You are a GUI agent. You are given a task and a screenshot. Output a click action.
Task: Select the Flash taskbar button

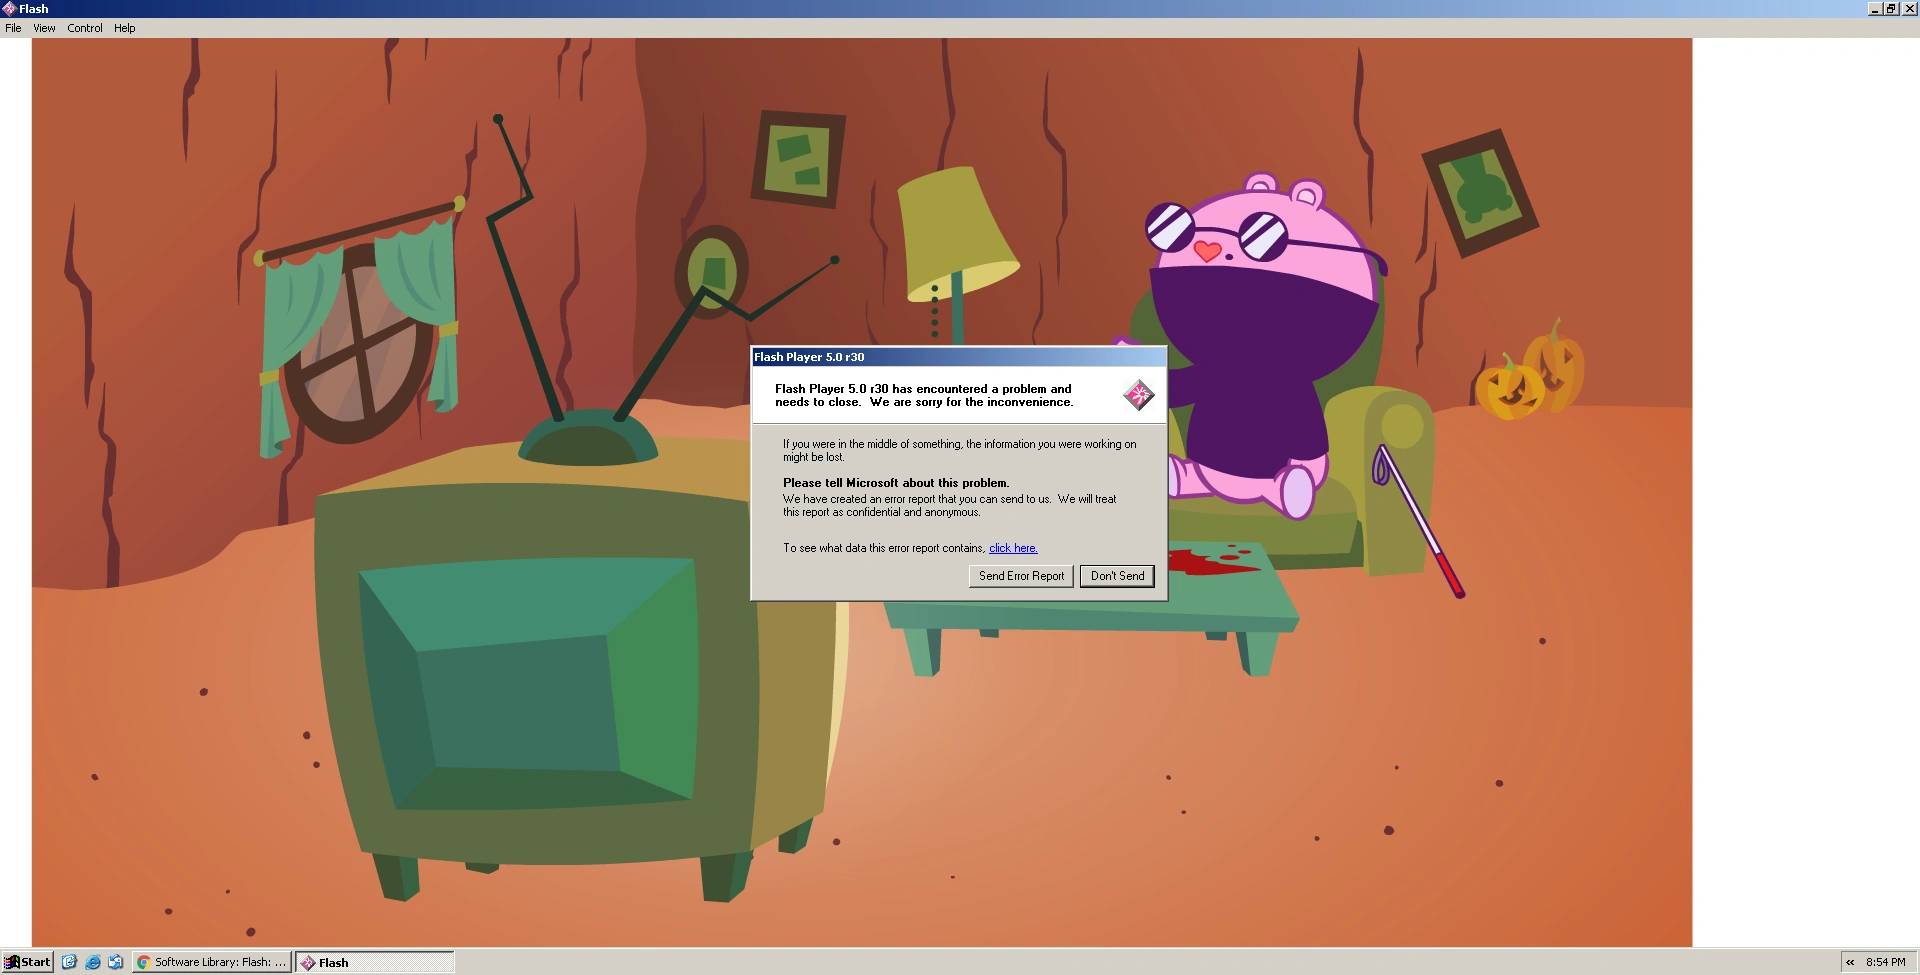tap(375, 962)
